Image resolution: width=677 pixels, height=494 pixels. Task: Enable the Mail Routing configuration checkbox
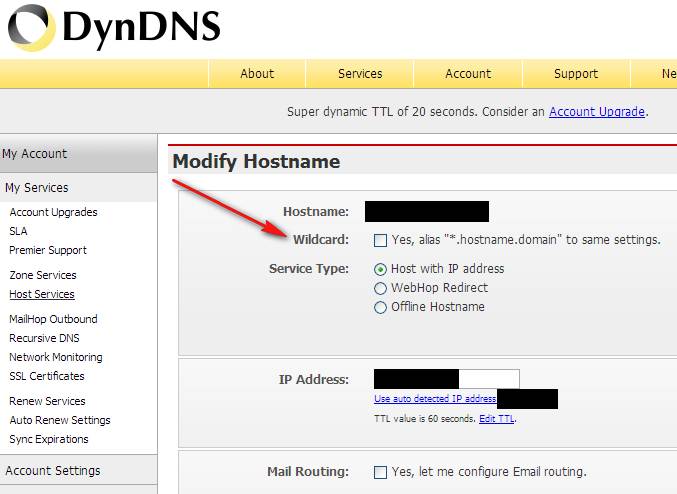click(x=380, y=472)
